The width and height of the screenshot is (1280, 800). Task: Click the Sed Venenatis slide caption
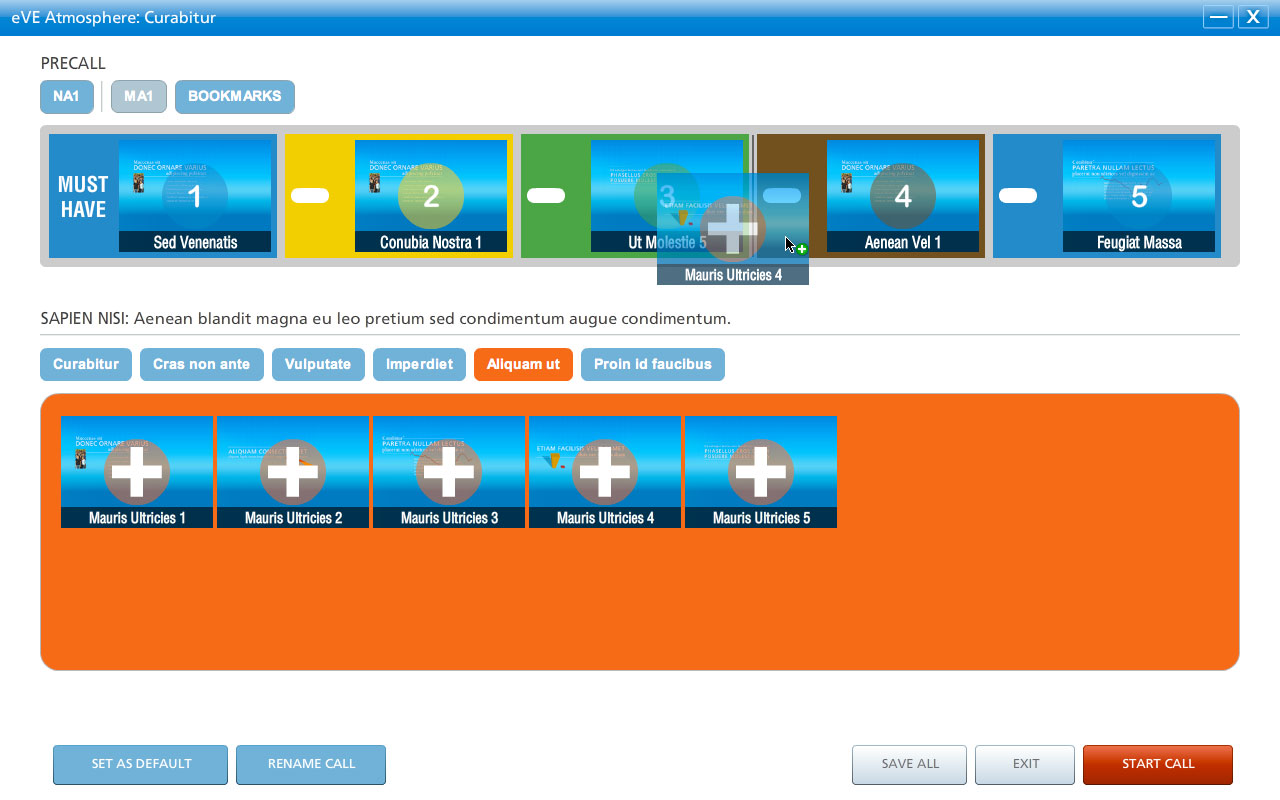195,242
